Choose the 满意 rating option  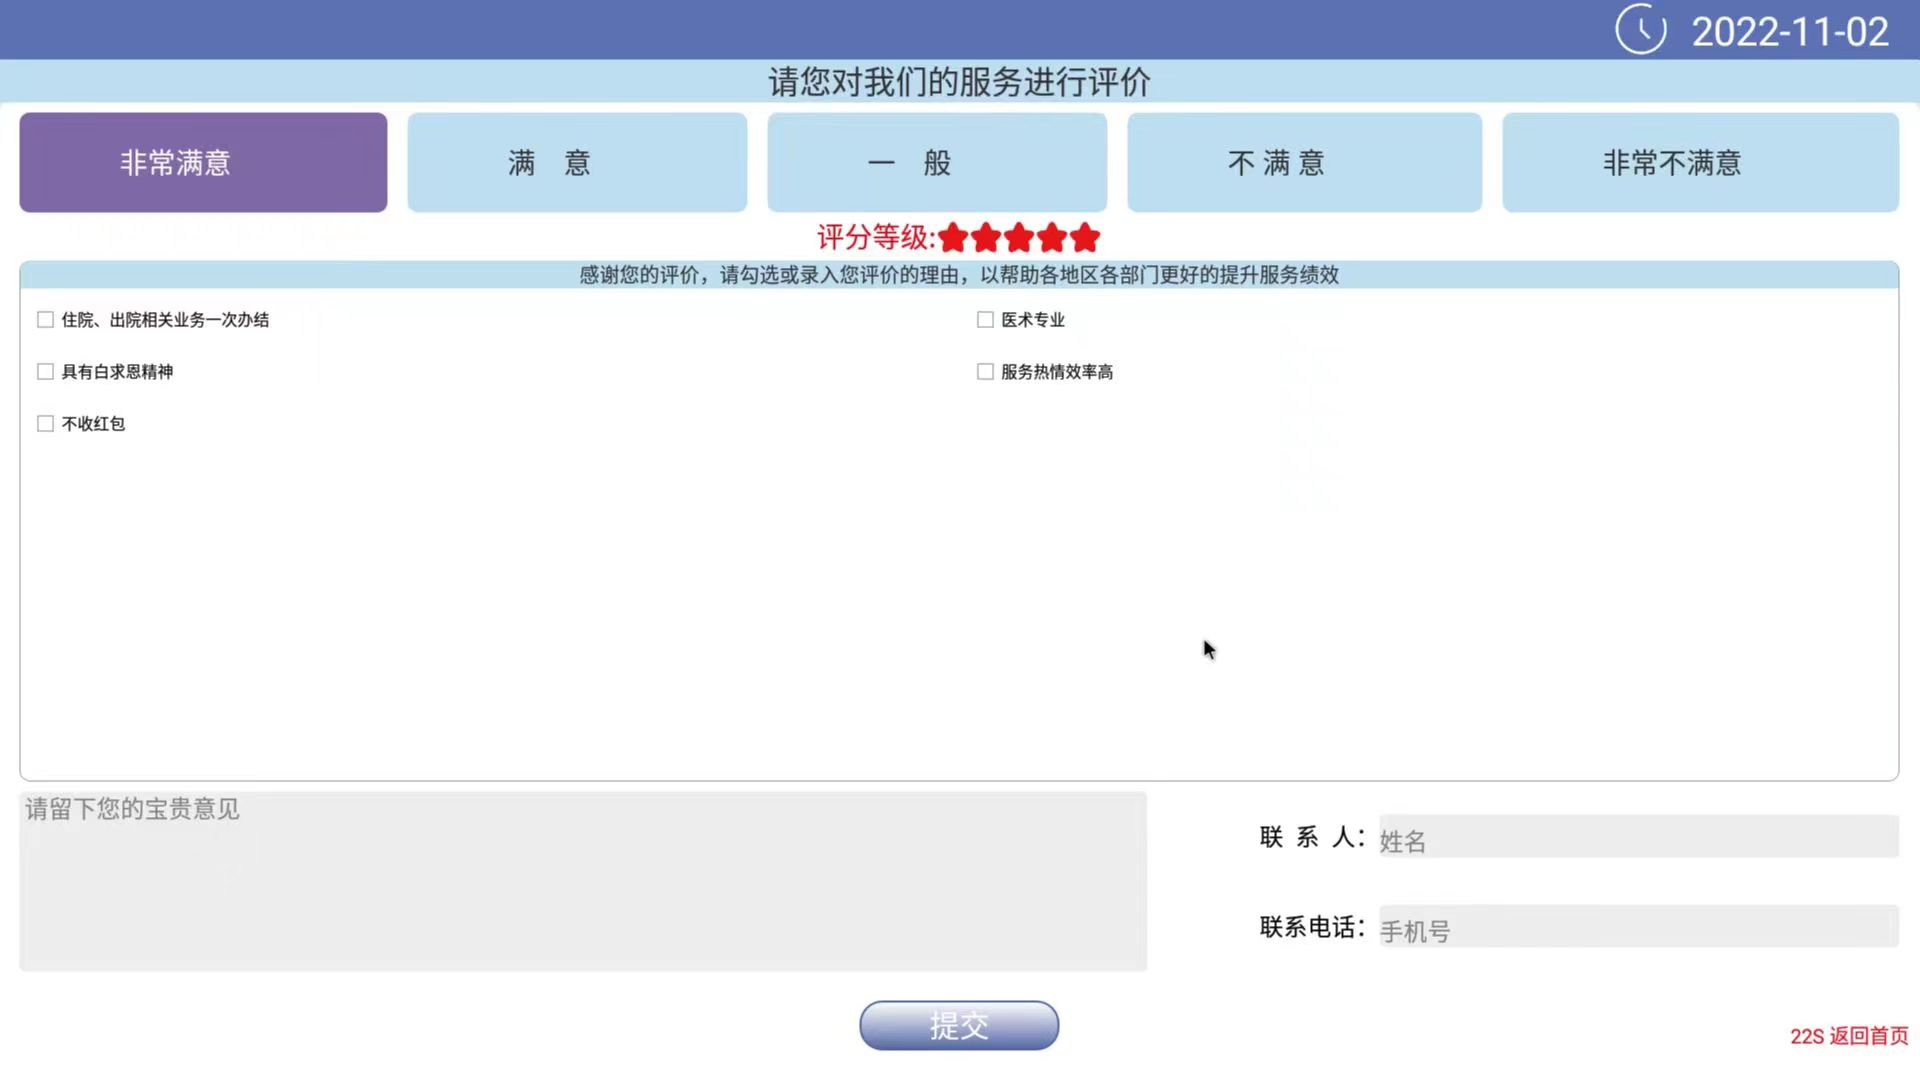click(x=577, y=162)
